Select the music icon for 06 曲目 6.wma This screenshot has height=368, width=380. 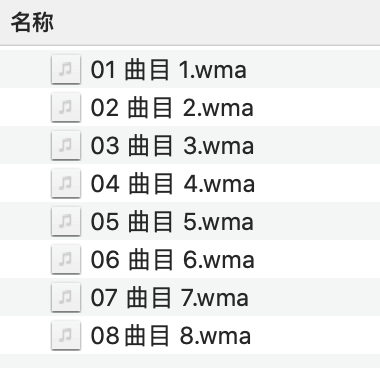[66, 259]
